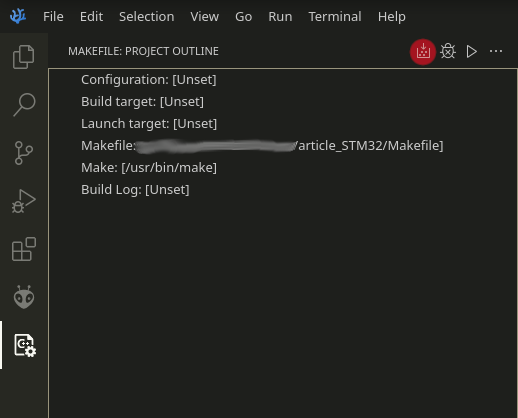Open the Source Control branch icon
The width and height of the screenshot is (518, 418).
(24, 153)
